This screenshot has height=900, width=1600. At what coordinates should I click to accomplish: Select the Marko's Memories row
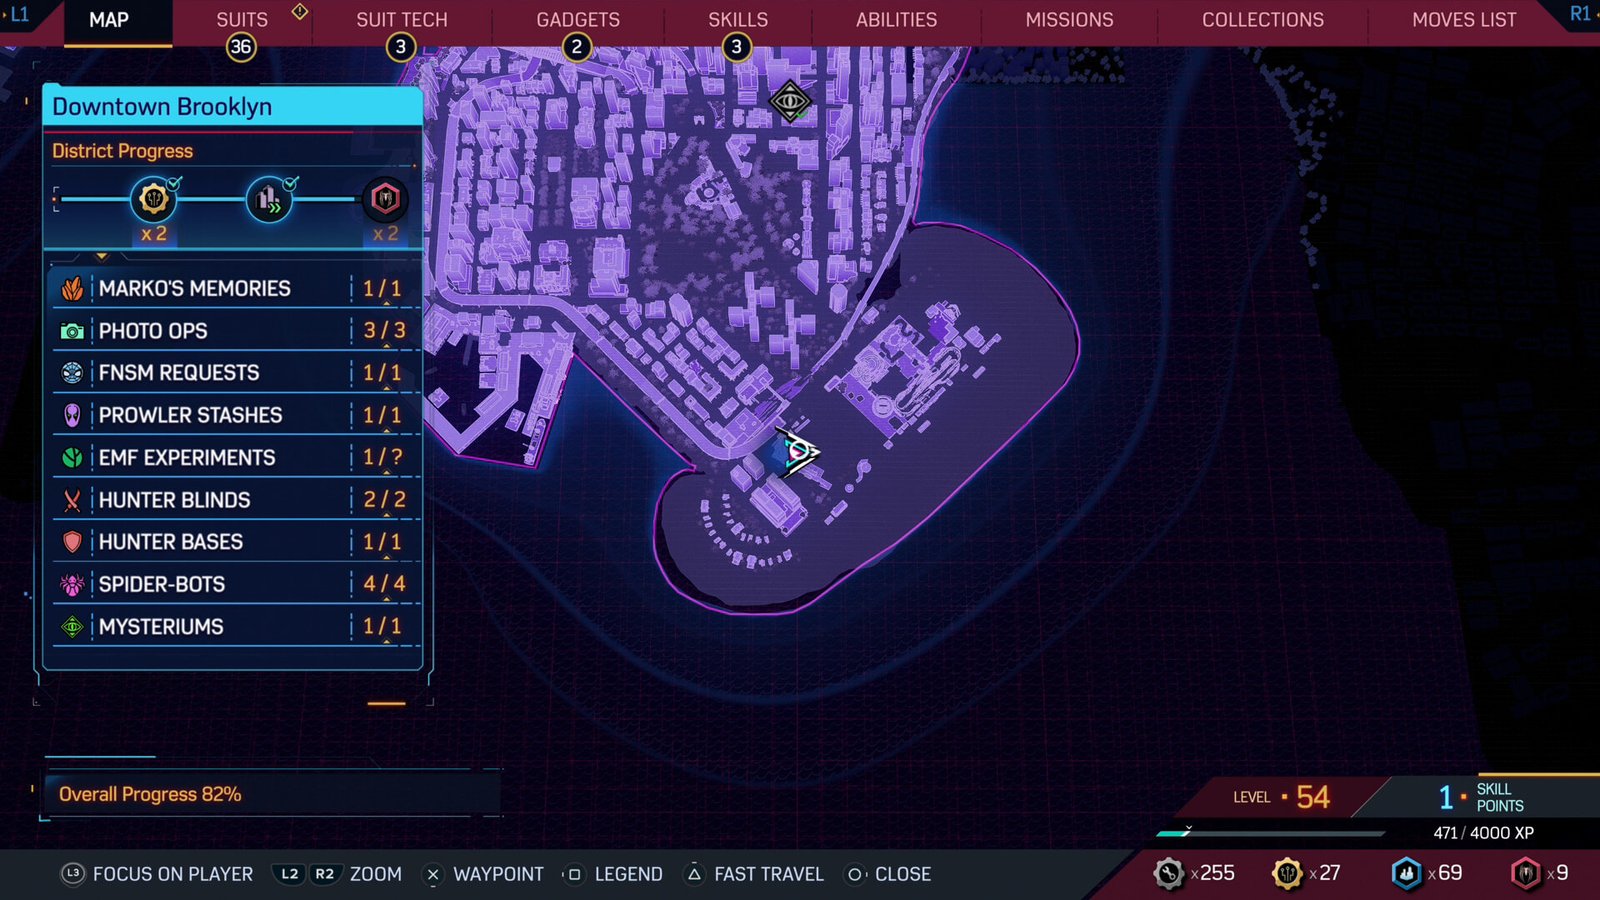tap(235, 289)
